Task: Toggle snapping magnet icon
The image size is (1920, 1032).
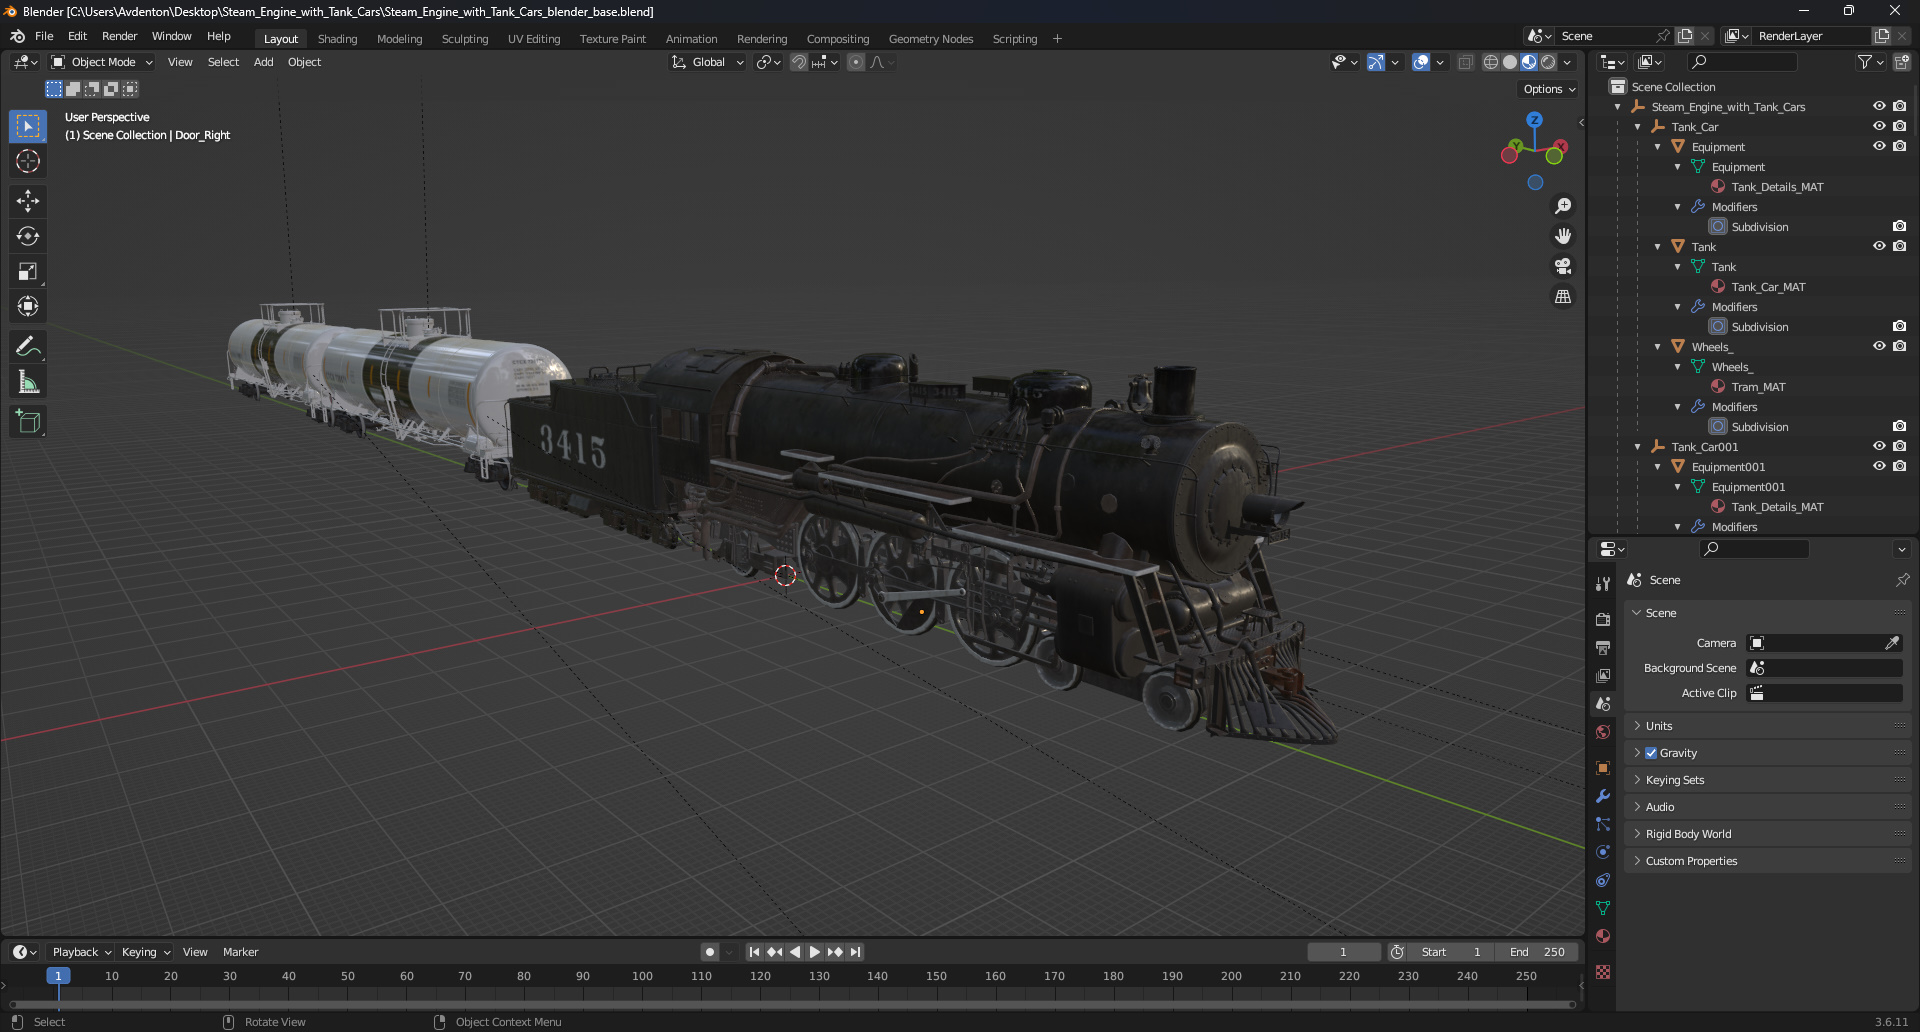Action: tap(798, 62)
